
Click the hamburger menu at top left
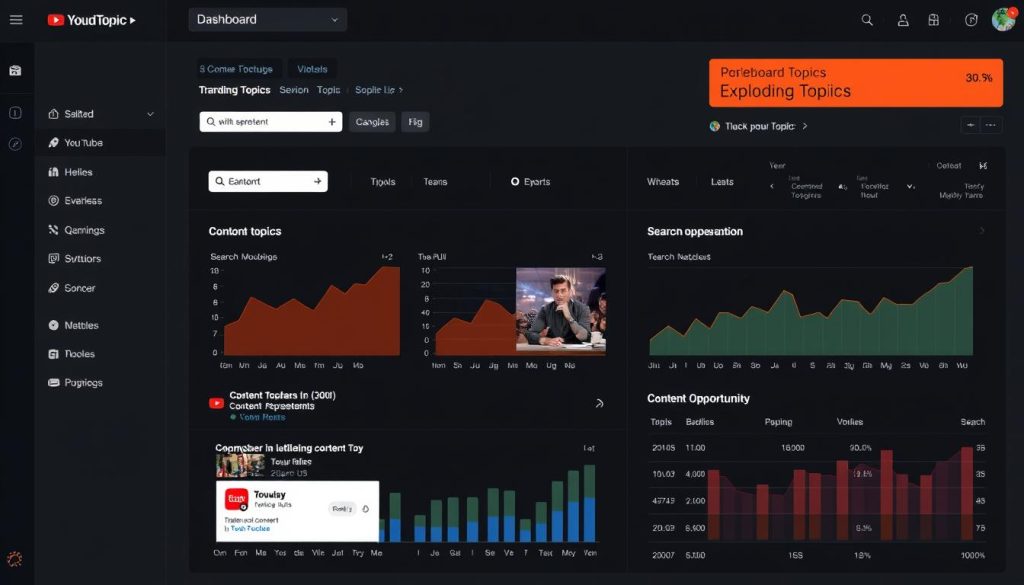click(x=16, y=18)
